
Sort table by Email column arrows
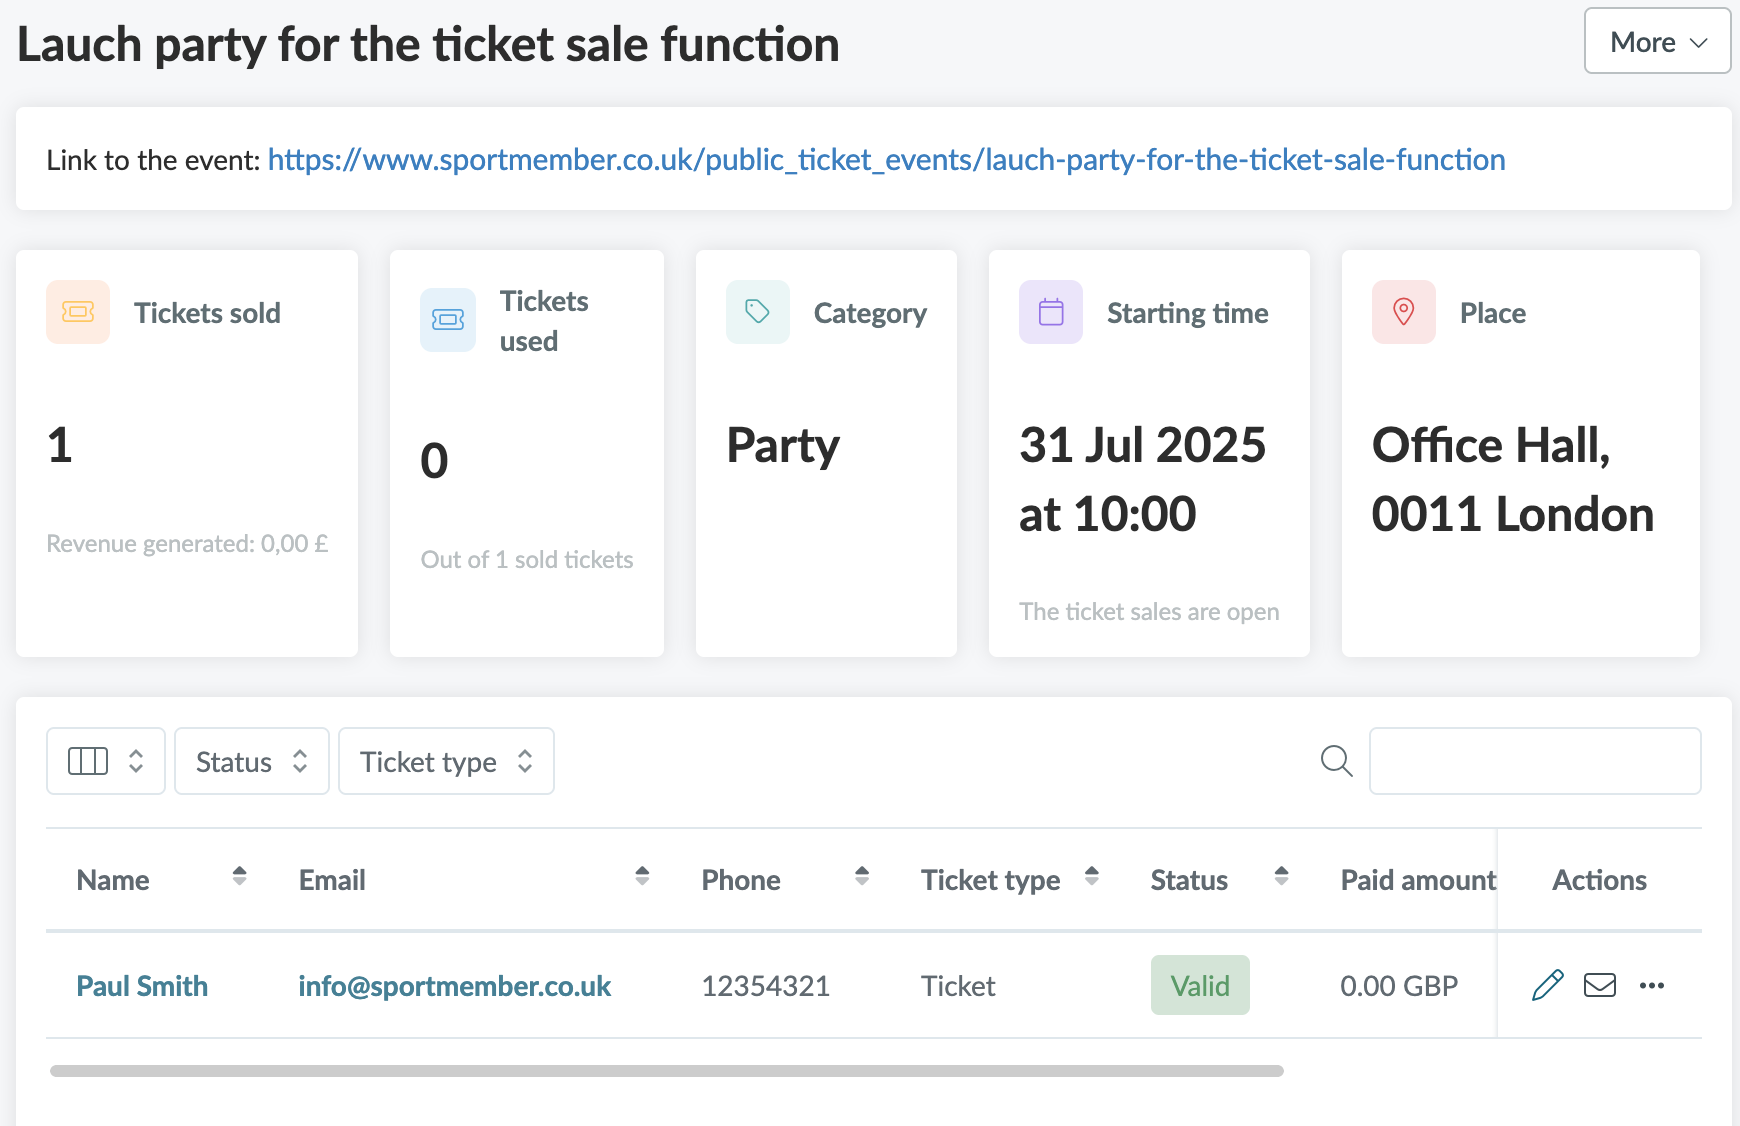click(642, 877)
